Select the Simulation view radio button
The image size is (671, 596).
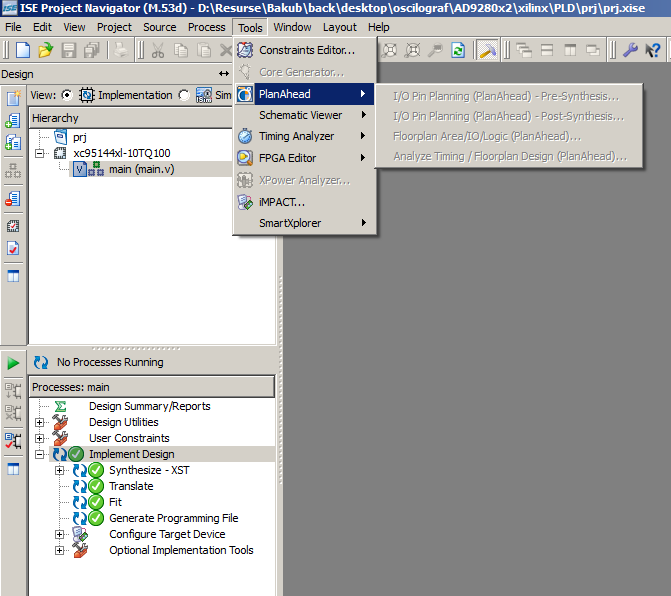(x=184, y=95)
